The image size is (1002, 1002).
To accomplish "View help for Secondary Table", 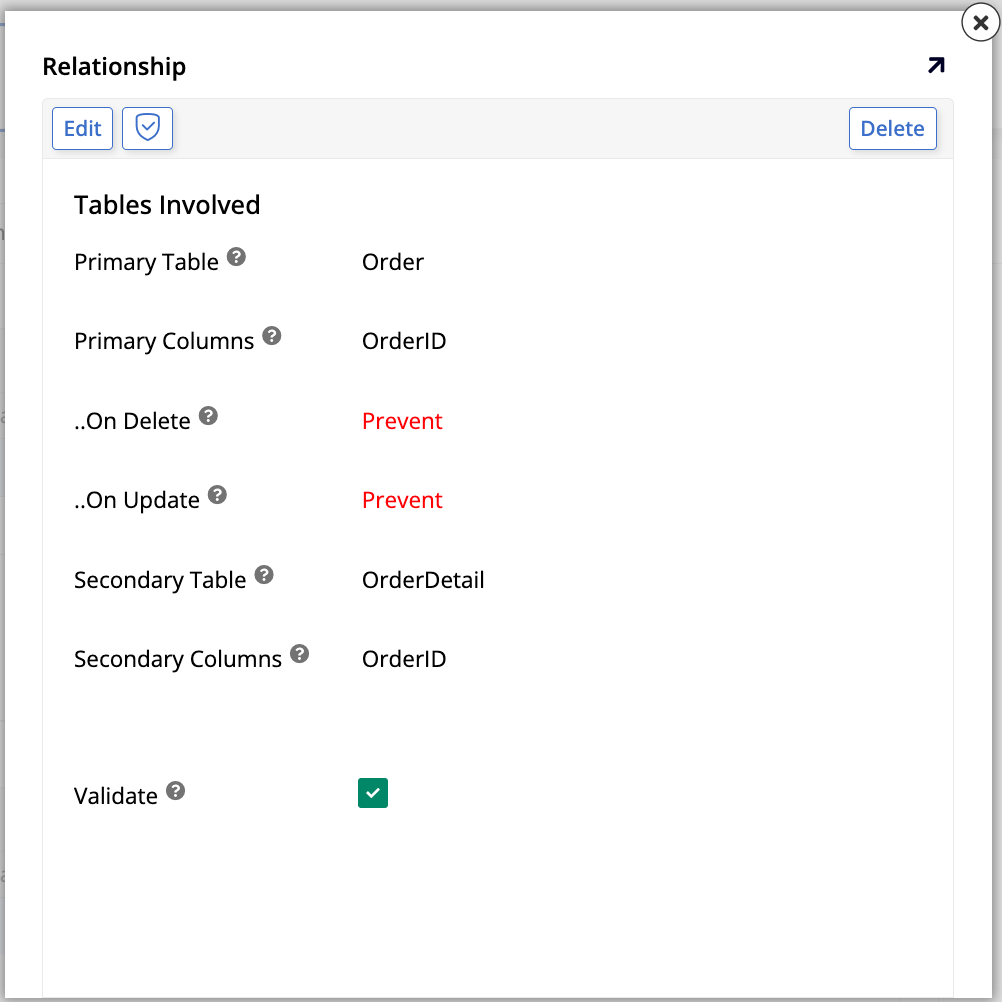I will coord(263,573).
